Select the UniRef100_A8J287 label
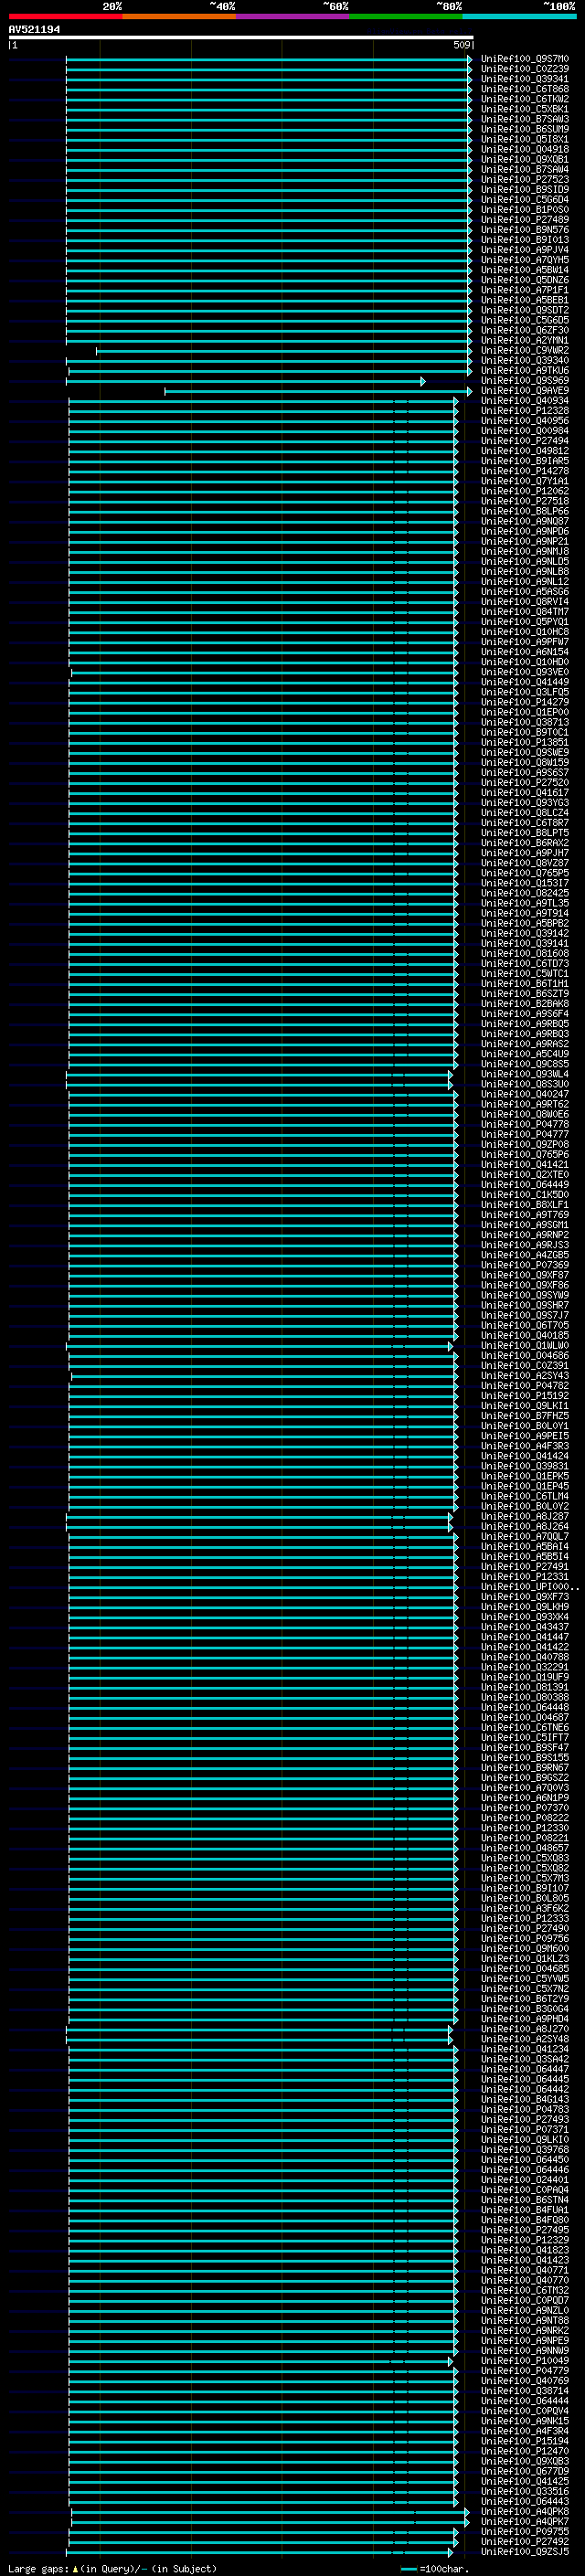 pyautogui.click(x=525, y=1517)
